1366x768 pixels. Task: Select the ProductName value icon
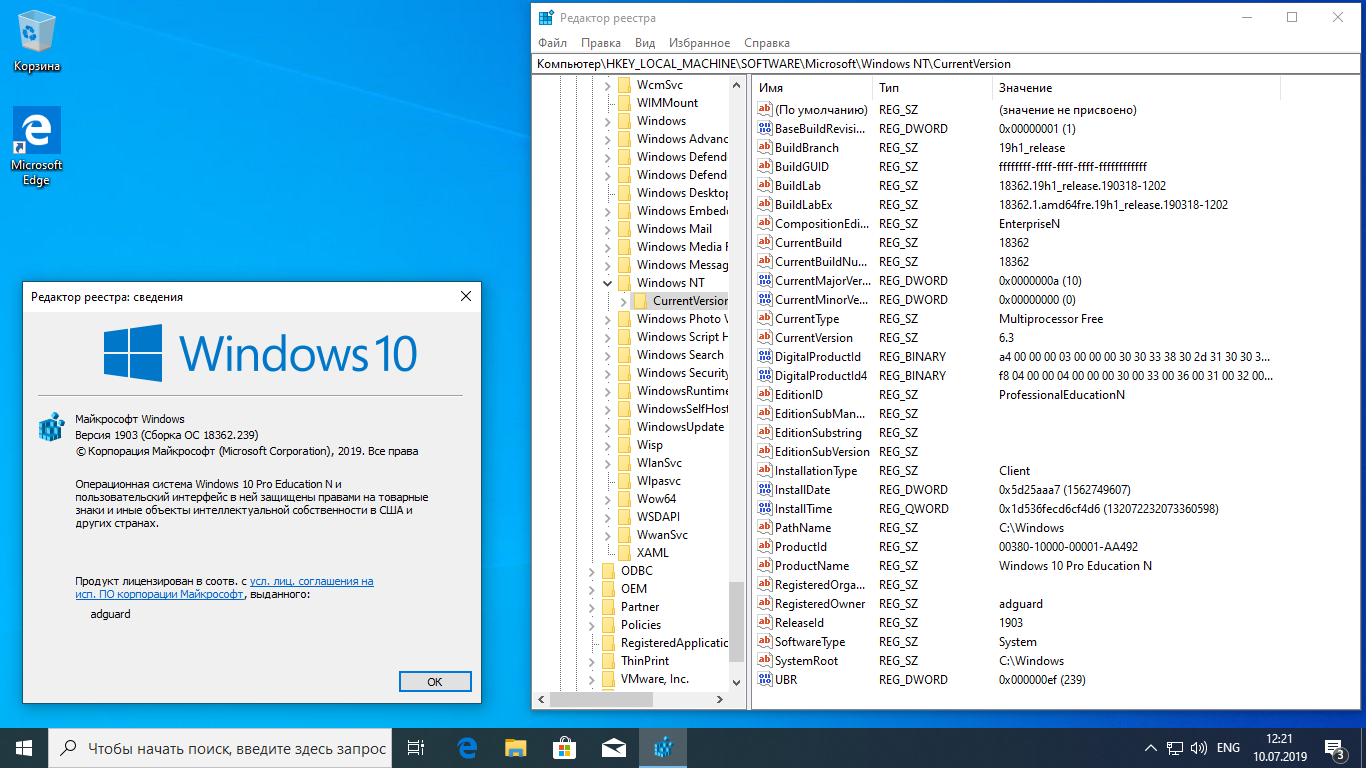click(x=765, y=566)
